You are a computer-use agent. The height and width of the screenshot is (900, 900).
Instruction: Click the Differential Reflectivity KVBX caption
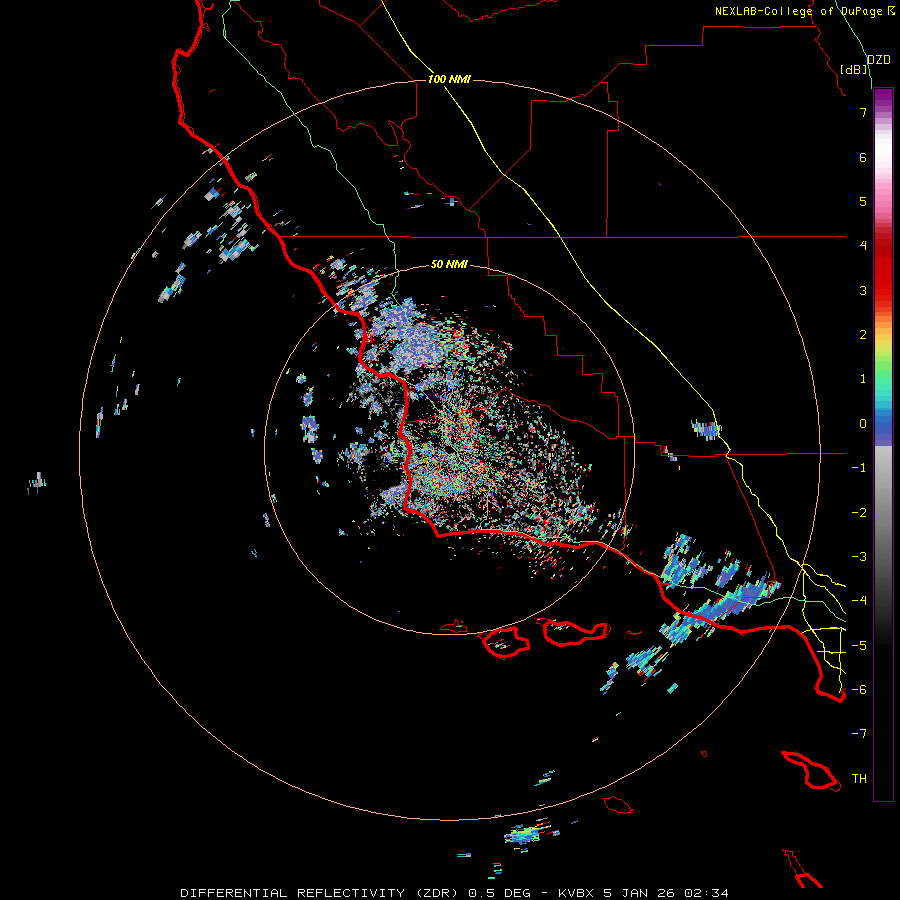(x=455, y=893)
